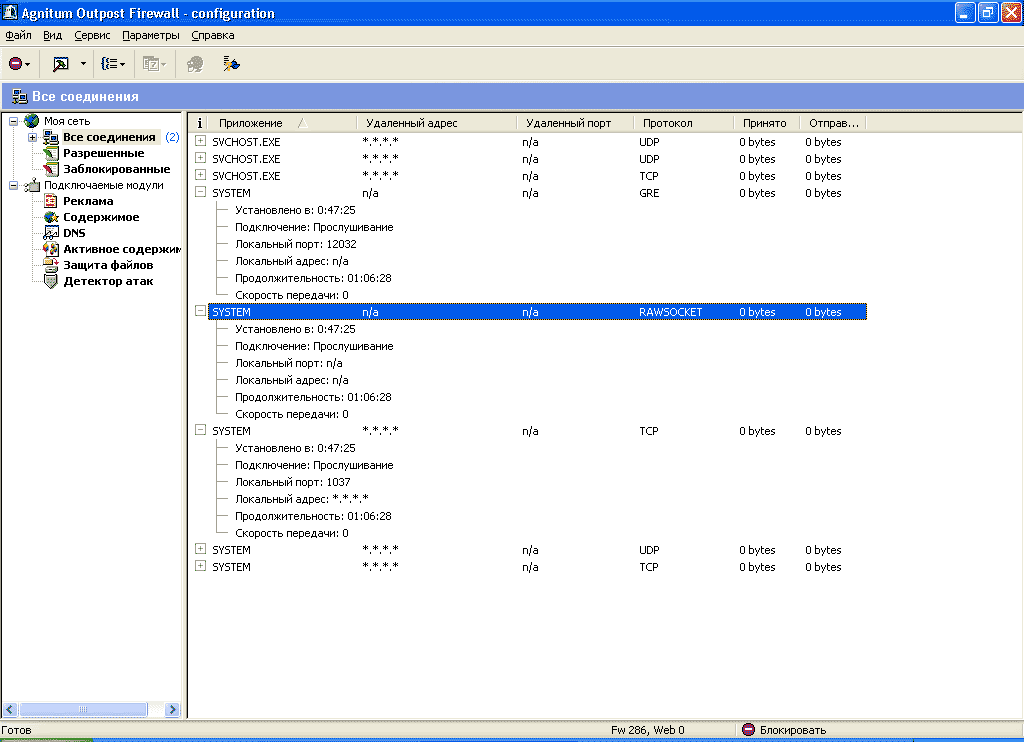Click the "Fw 286, Web 0" status text
The width and height of the screenshot is (1024, 742).
coord(648,730)
